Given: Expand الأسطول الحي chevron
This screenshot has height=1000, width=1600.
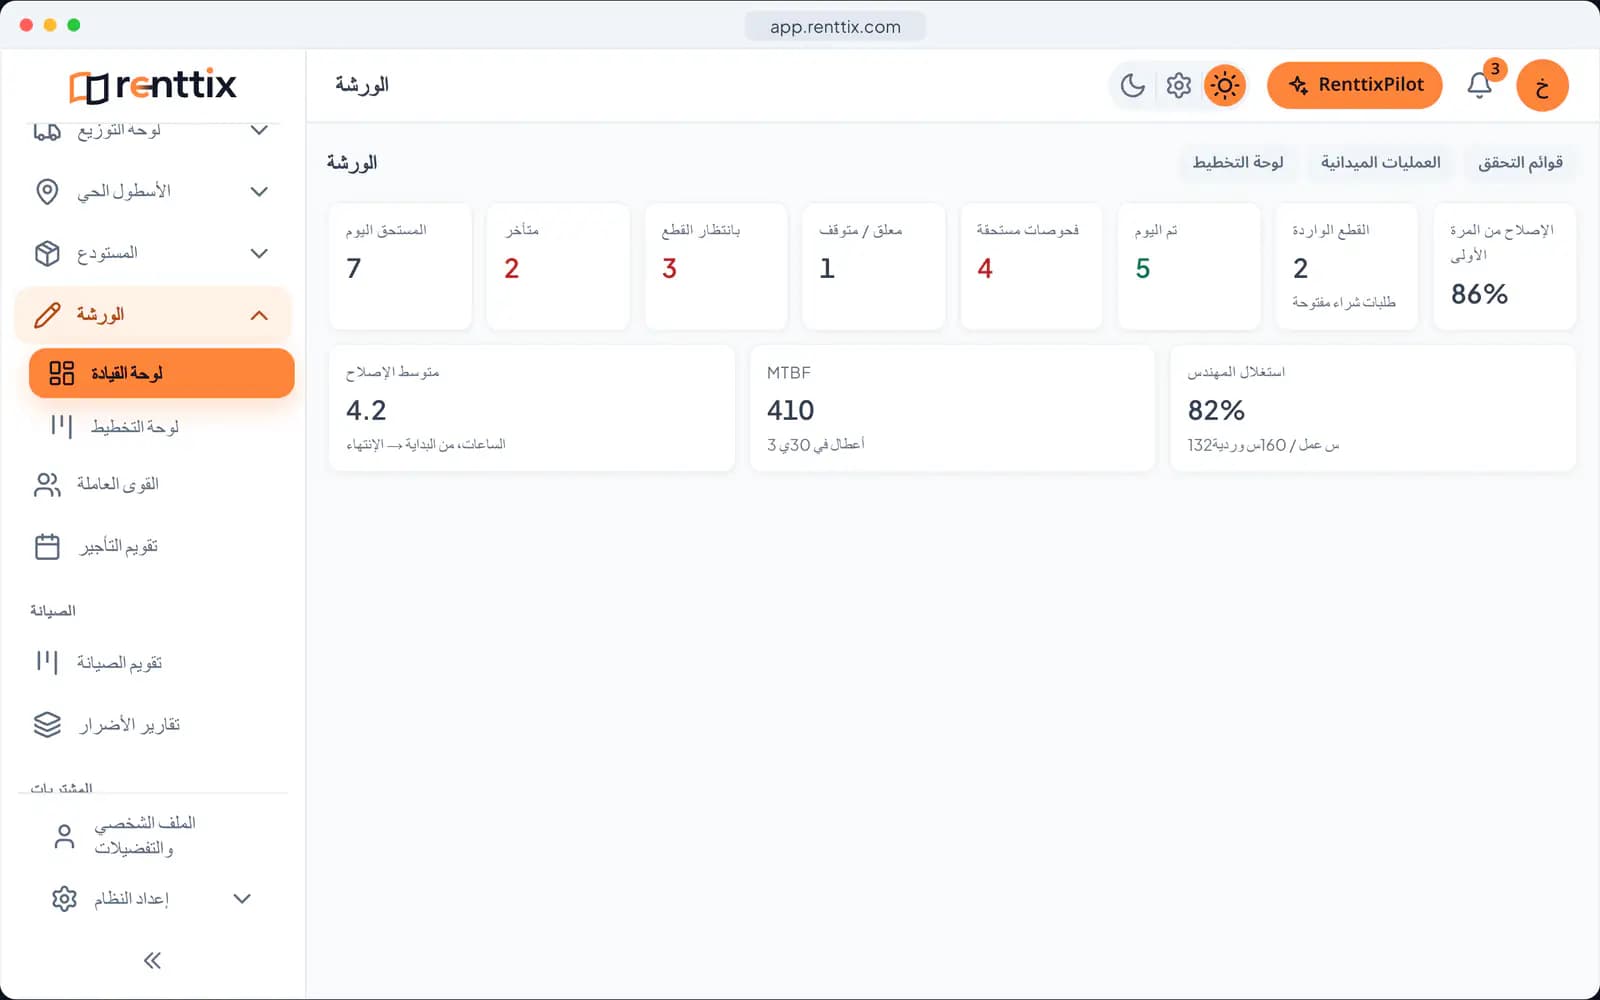Looking at the screenshot, I should click(x=259, y=191).
